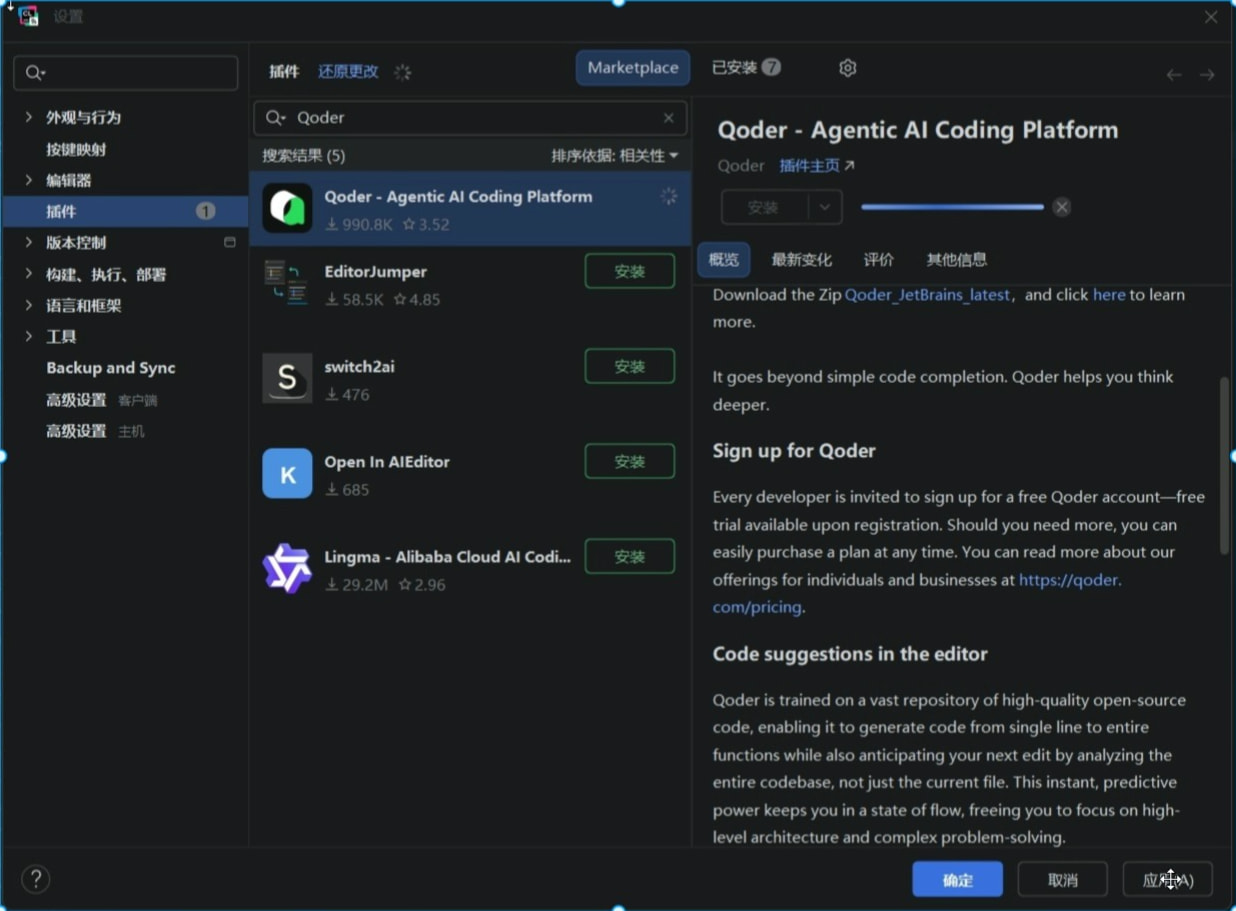
Task: Open the install button dropdown arrow
Action: click(825, 207)
